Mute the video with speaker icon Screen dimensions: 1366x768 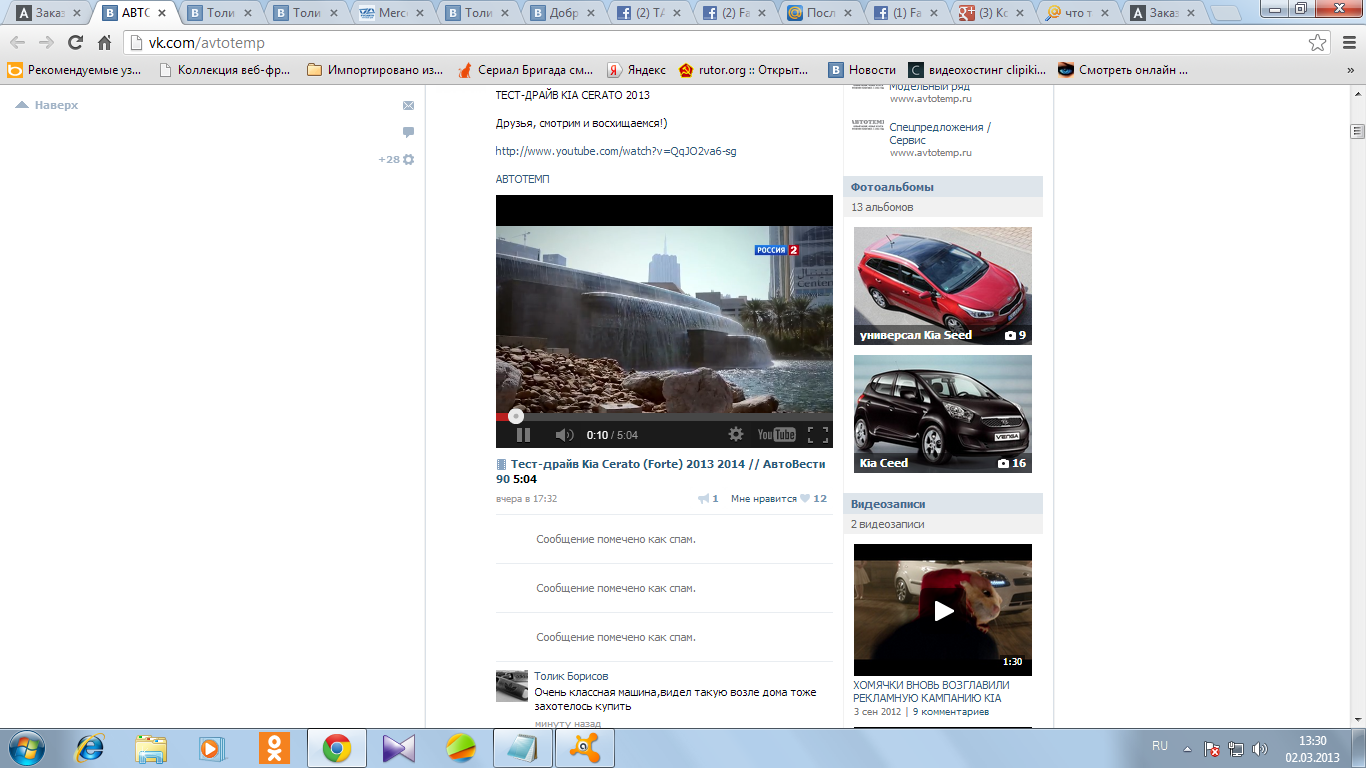pos(564,435)
